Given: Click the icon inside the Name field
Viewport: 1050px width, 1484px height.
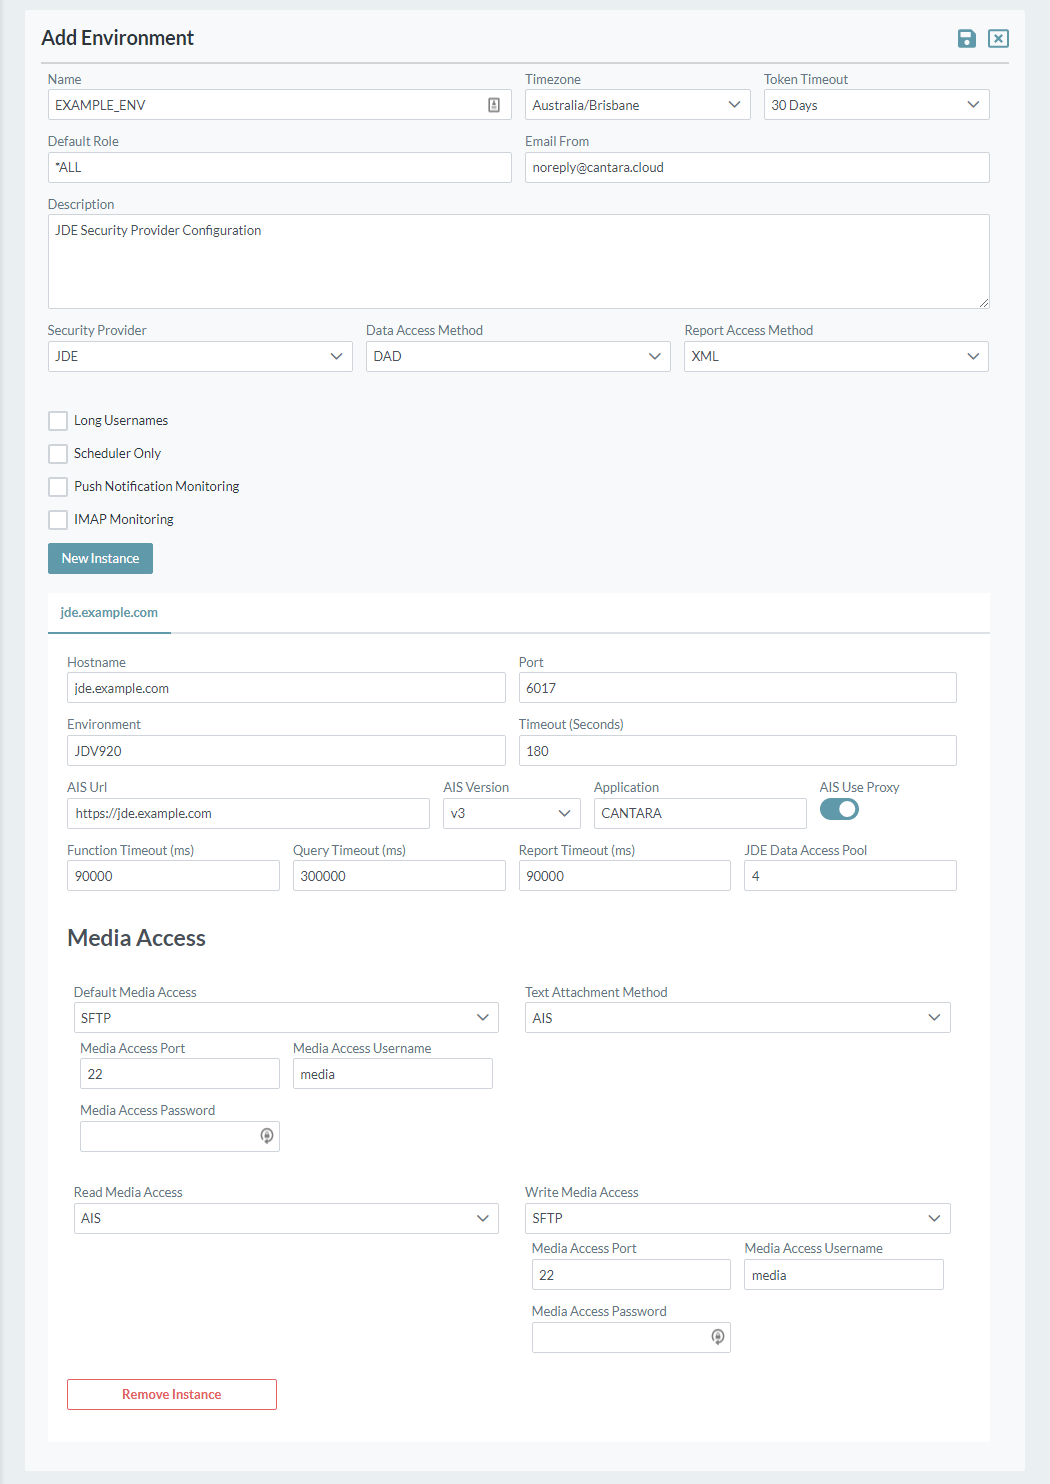Looking at the screenshot, I should [x=494, y=105].
